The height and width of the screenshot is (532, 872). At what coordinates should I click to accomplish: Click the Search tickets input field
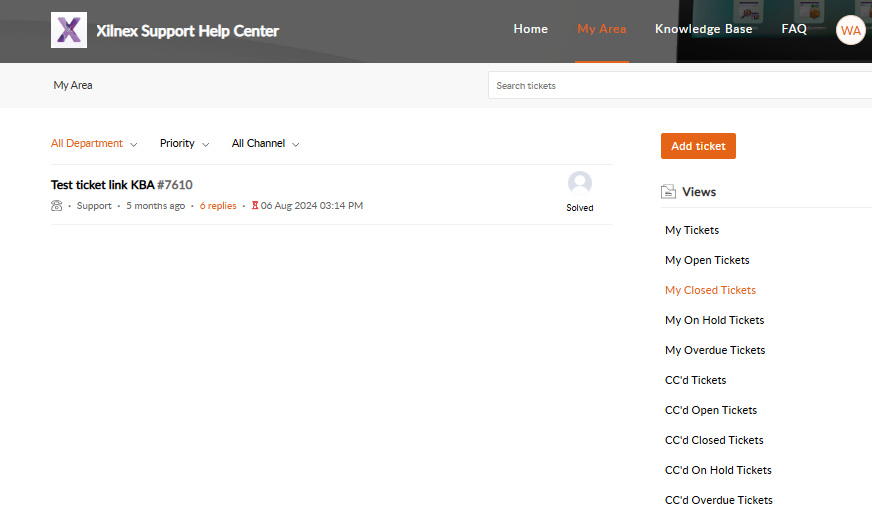[x=680, y=86]
